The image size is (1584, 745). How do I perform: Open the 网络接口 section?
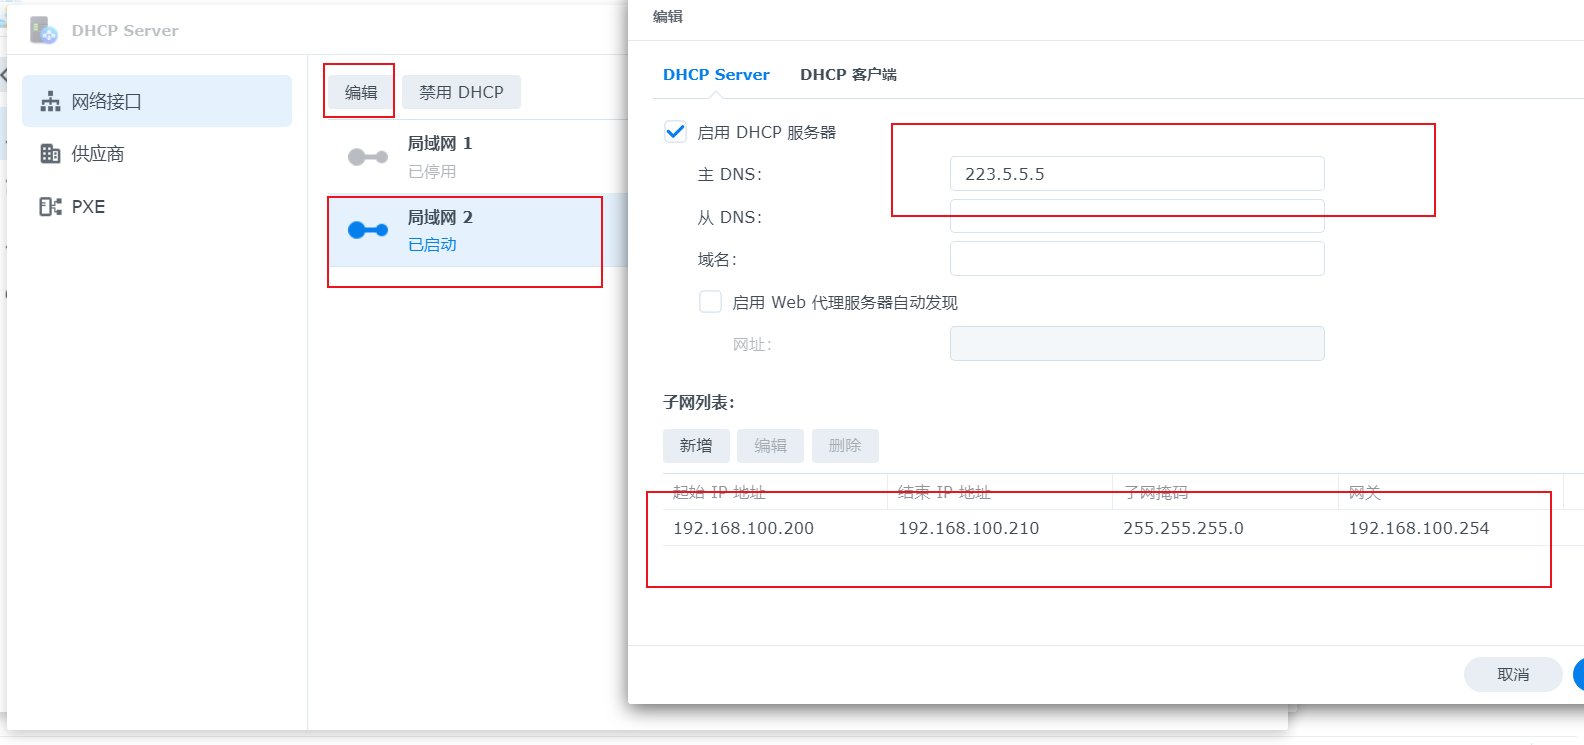pyautogui.click(x=157, y=101)
